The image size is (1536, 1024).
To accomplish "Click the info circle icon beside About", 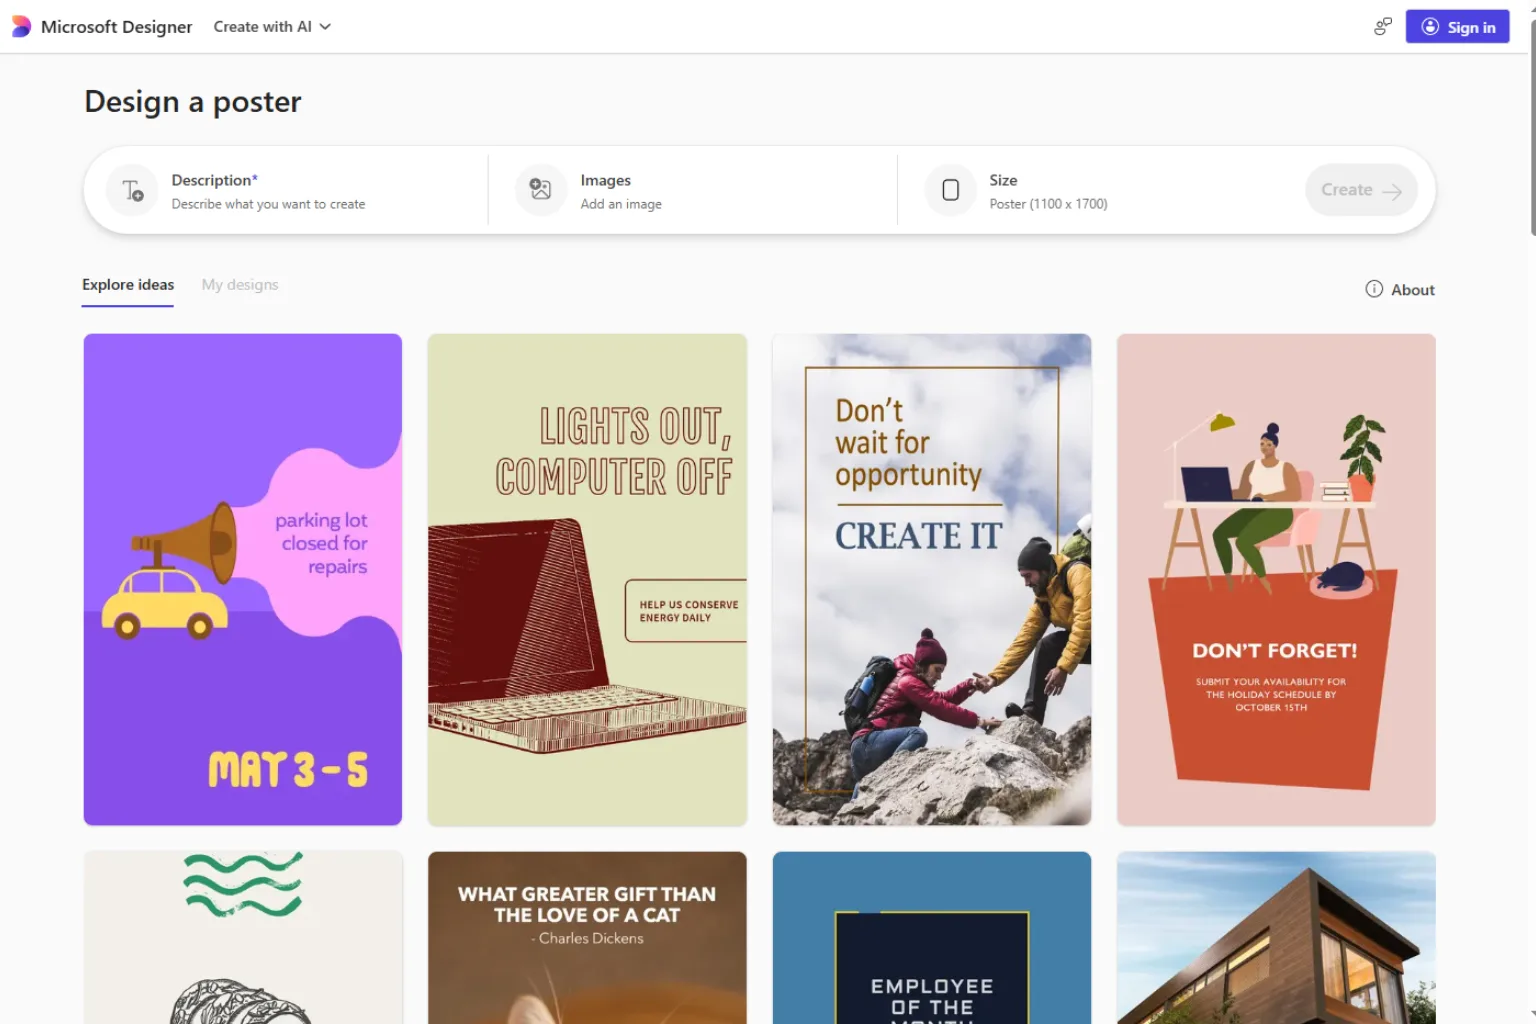I will tap(1374, 289).
